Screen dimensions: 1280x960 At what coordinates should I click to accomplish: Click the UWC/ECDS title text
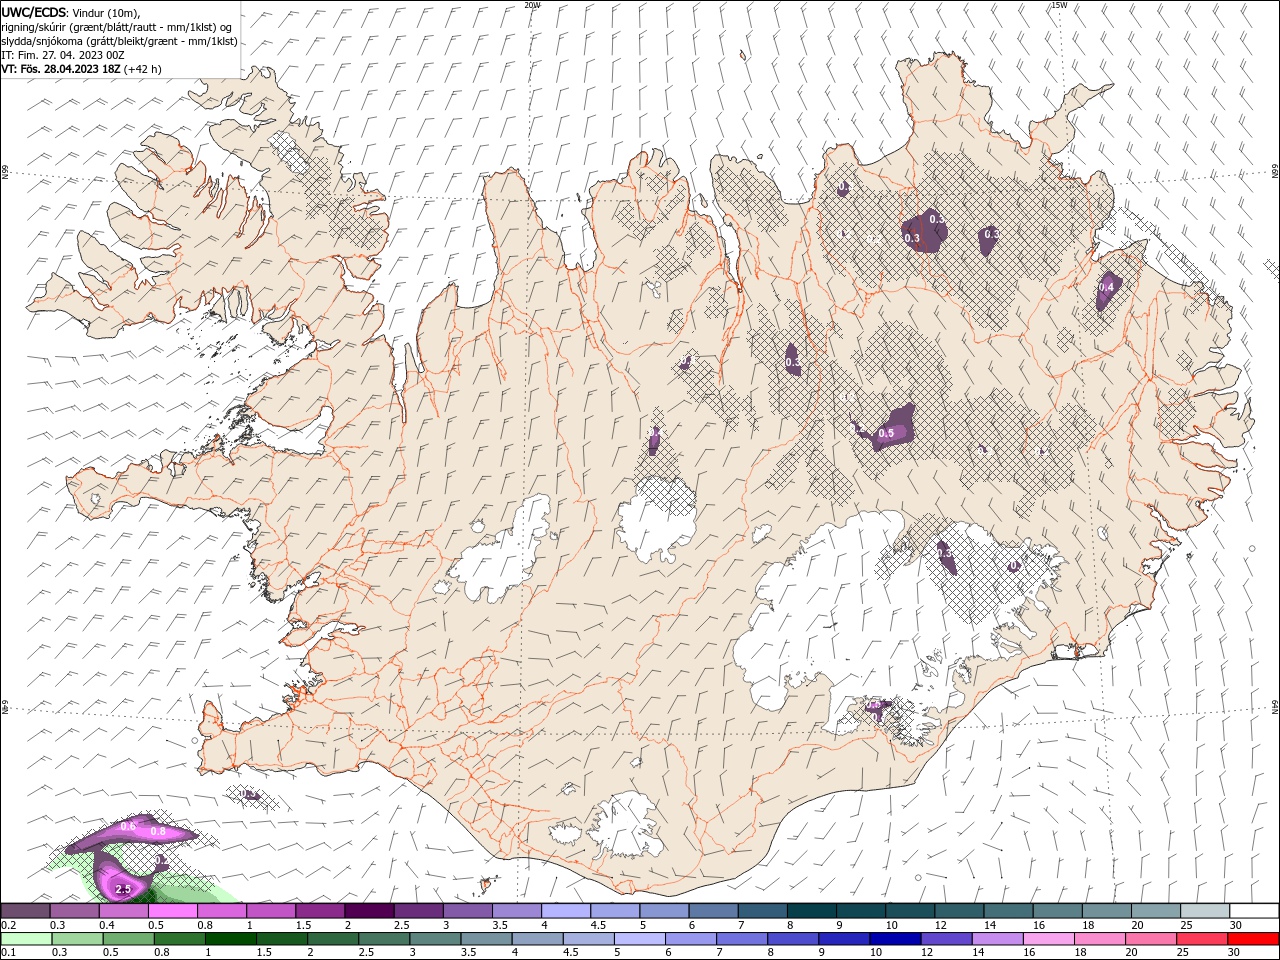coord(33,12)
